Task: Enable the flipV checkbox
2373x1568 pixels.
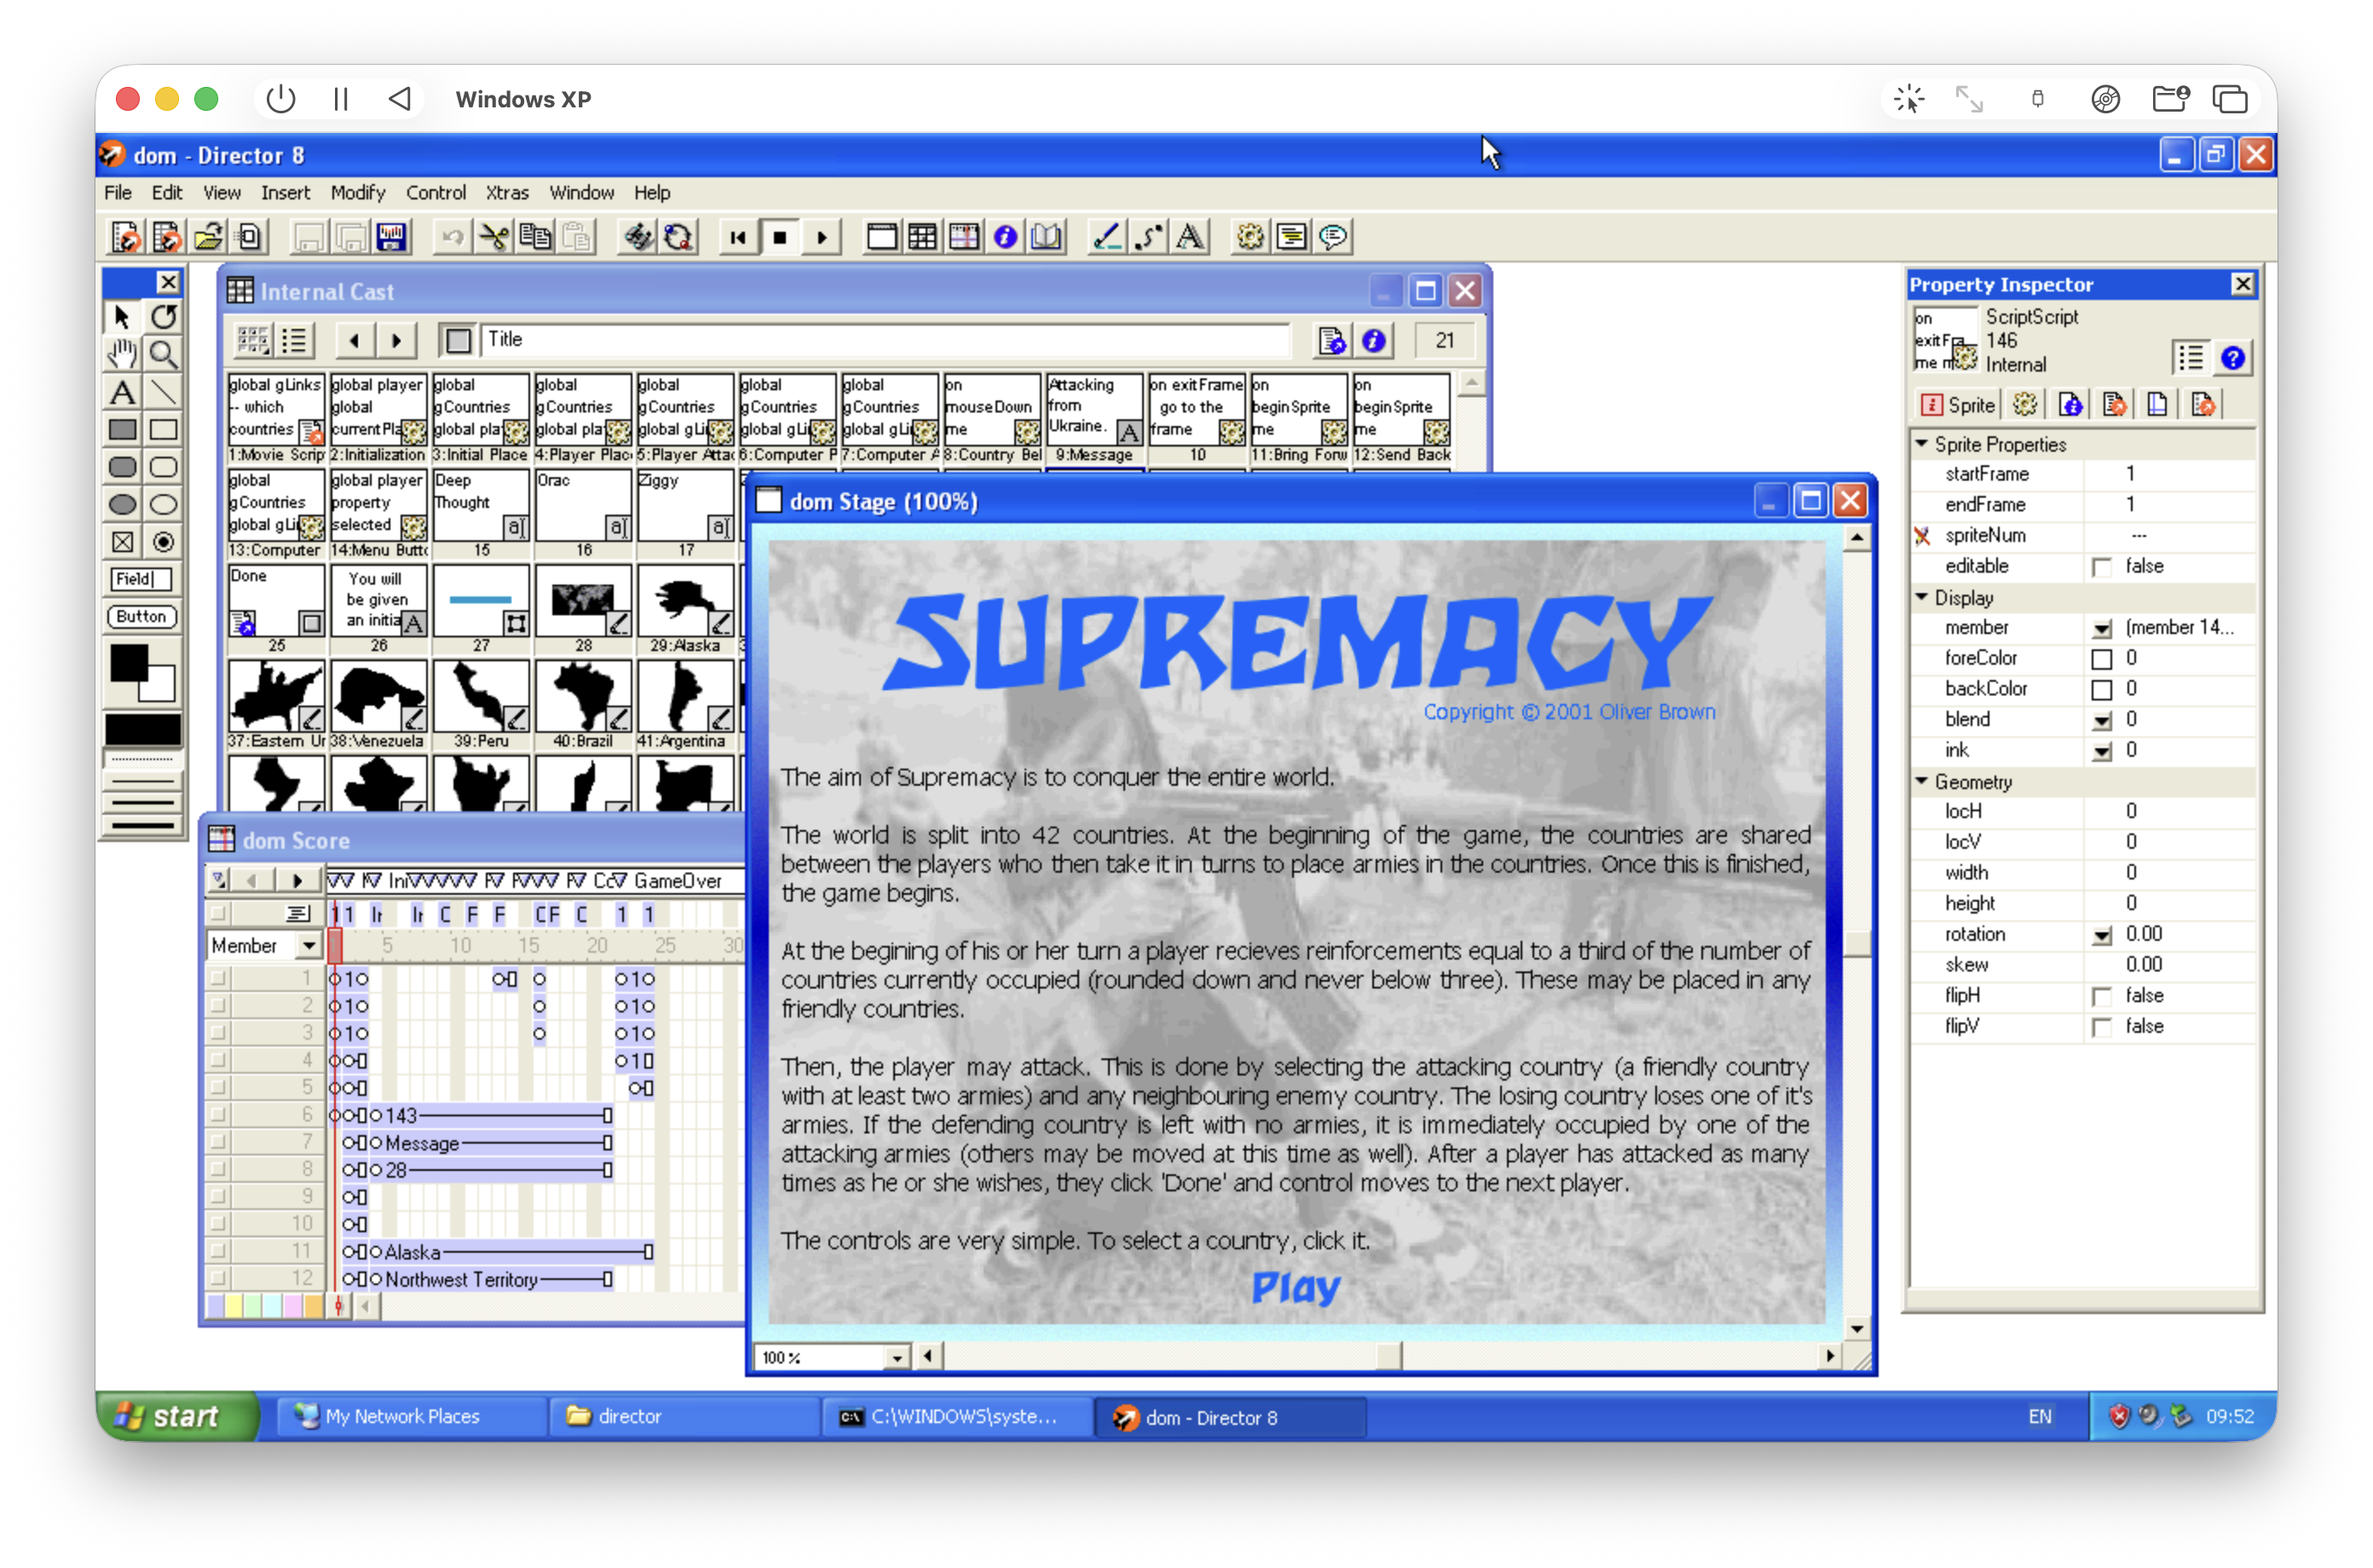Action: coord(2101,1027)
